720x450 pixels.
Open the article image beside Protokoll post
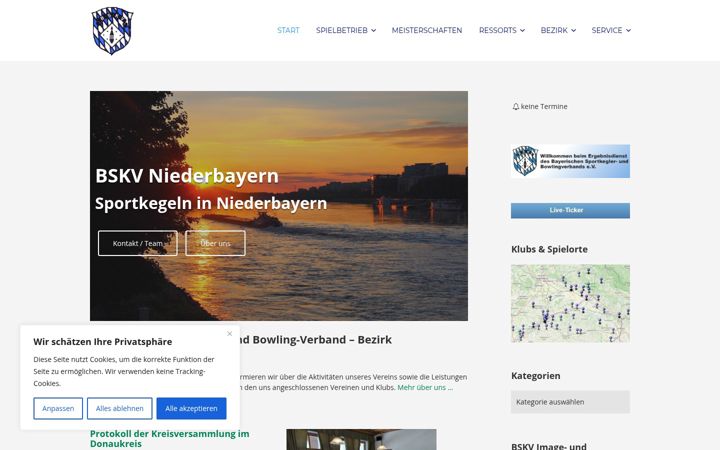click(361, 439)
